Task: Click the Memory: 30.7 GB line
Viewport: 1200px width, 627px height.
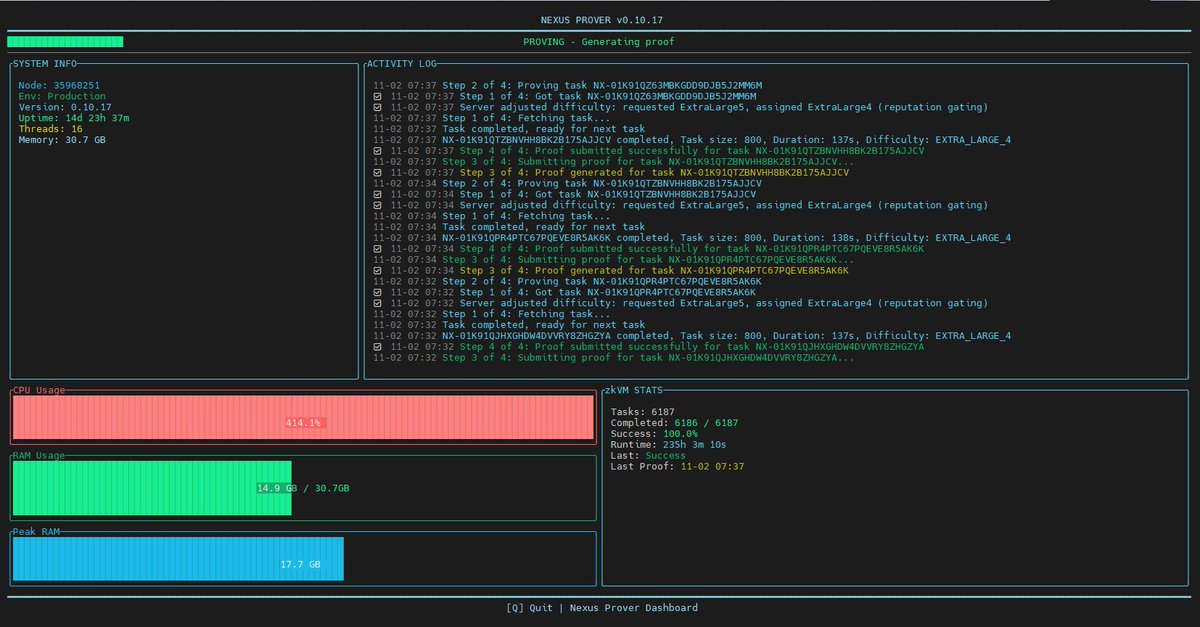Action: point(62,140)
